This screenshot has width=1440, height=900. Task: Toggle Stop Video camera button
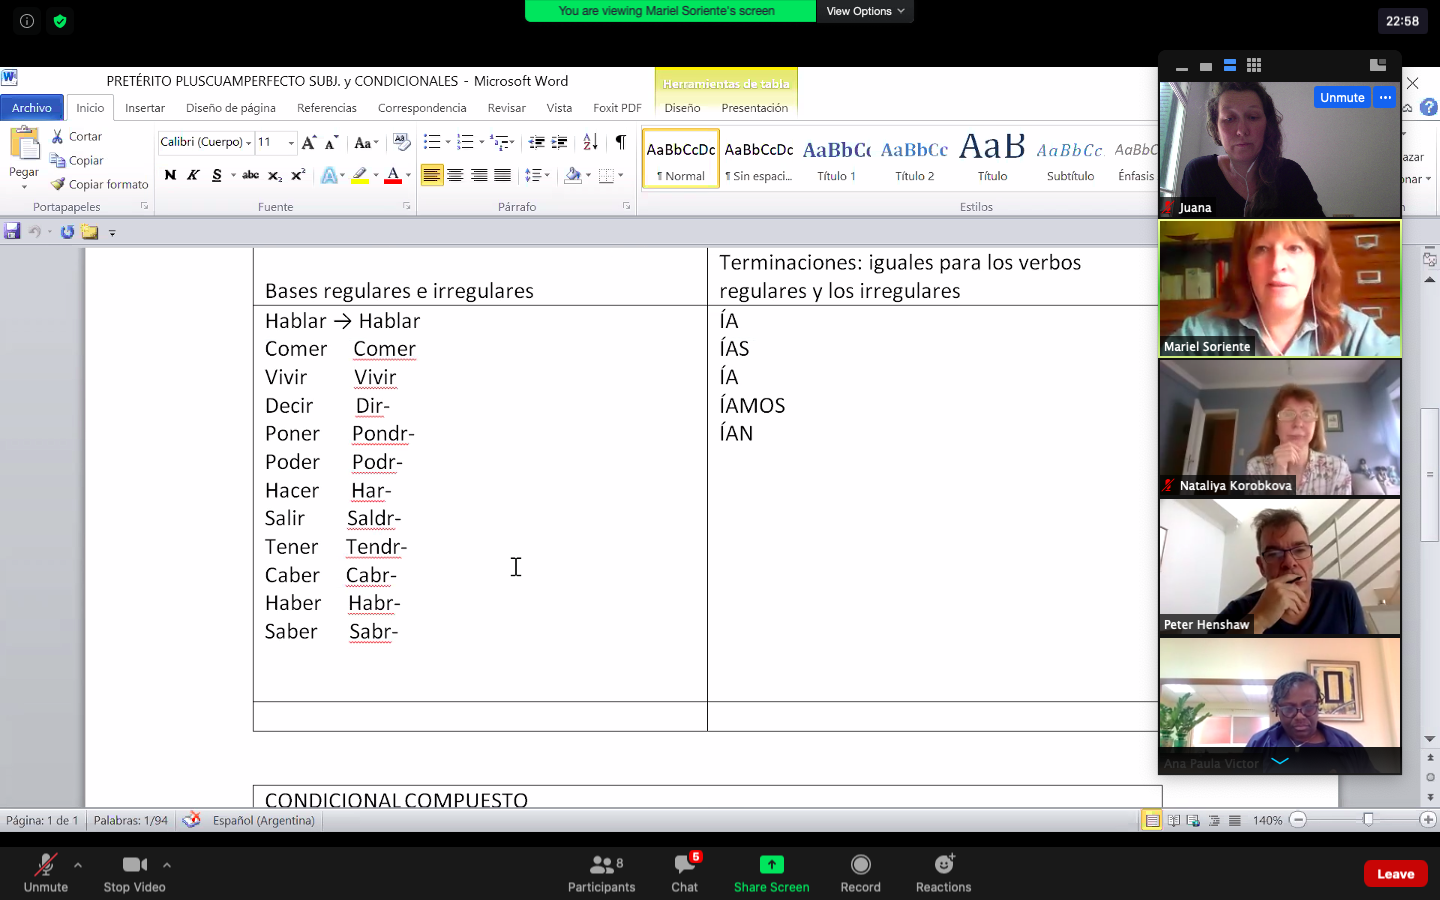pos(134,865)
